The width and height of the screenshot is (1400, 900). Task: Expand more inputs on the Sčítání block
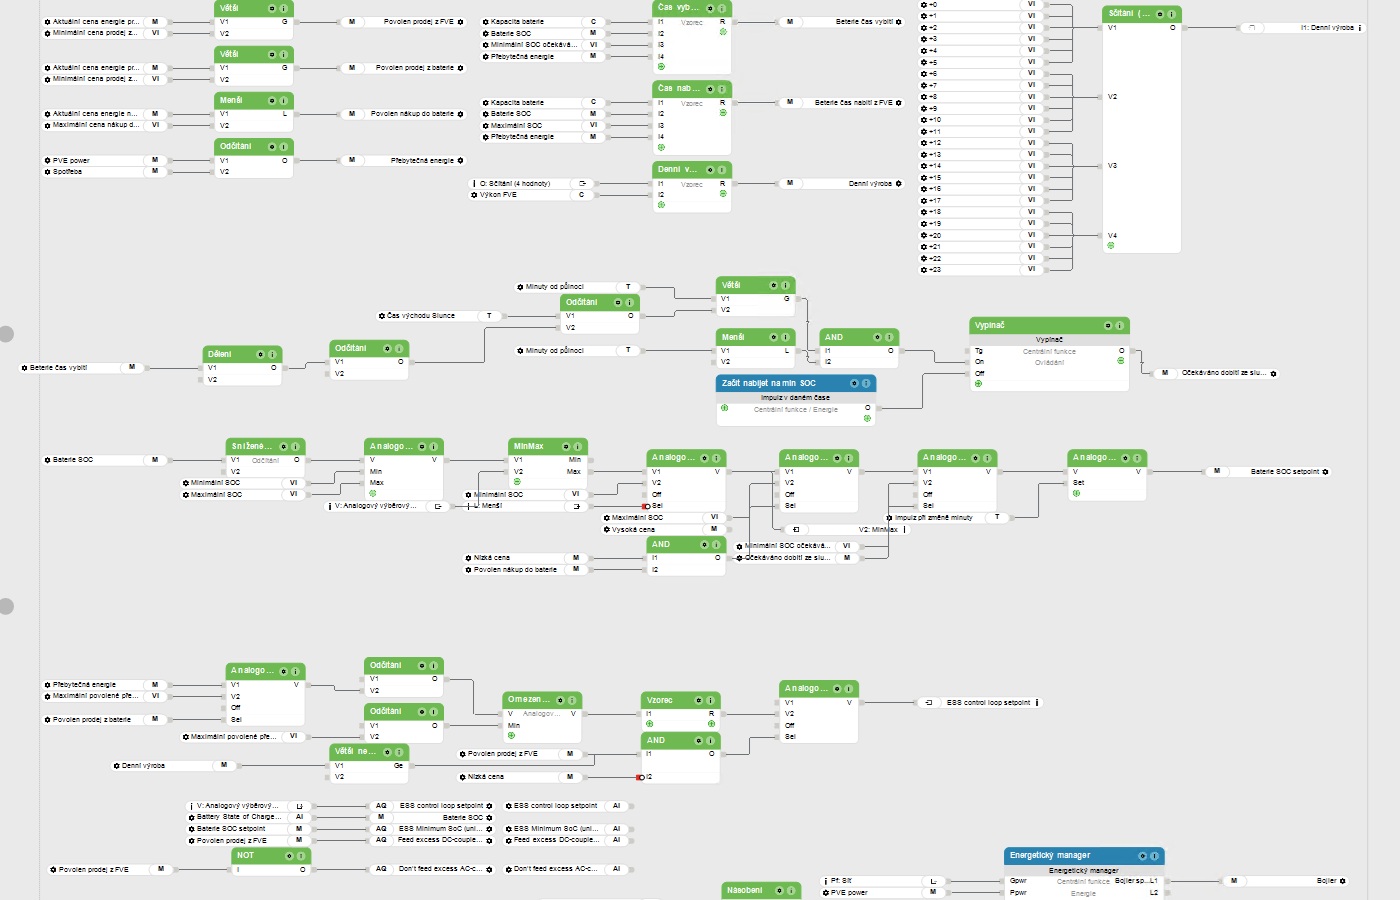tap(1111, 245)
